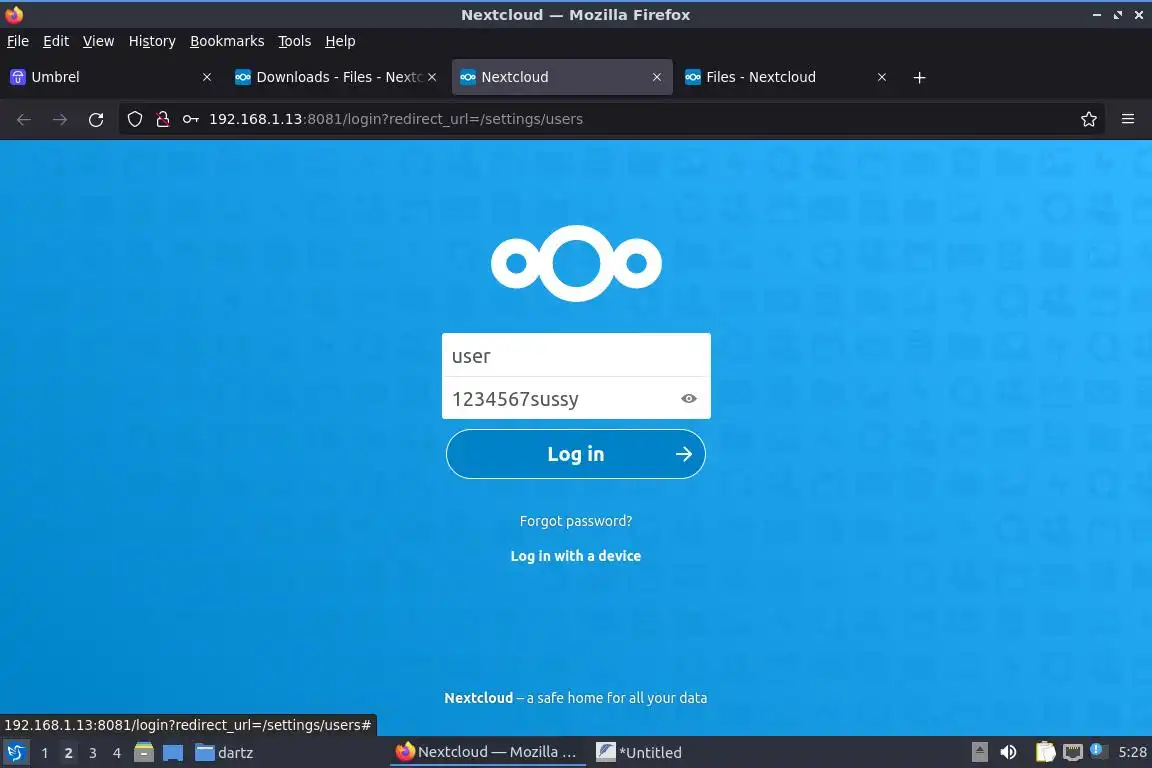Click the network tray icon

pyautogui.click(x=1073, y=753)
